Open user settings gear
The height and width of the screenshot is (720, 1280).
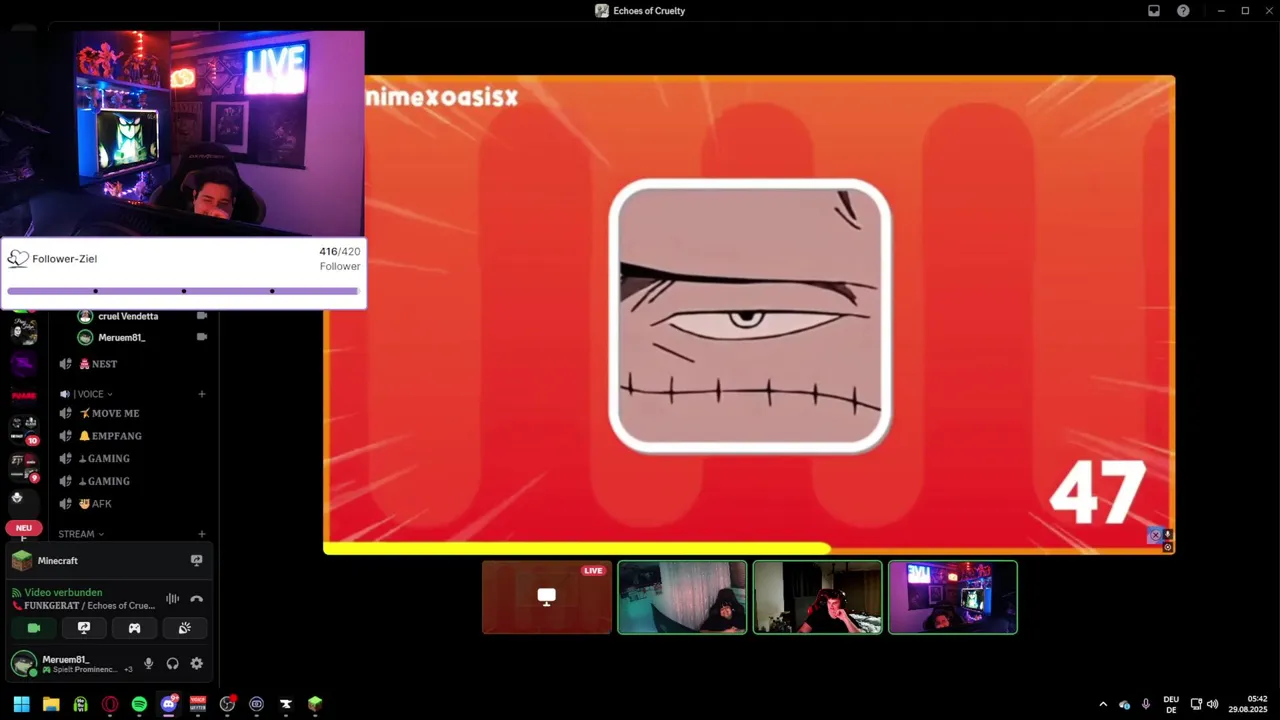pyautogui.click(x=196, y=663)
